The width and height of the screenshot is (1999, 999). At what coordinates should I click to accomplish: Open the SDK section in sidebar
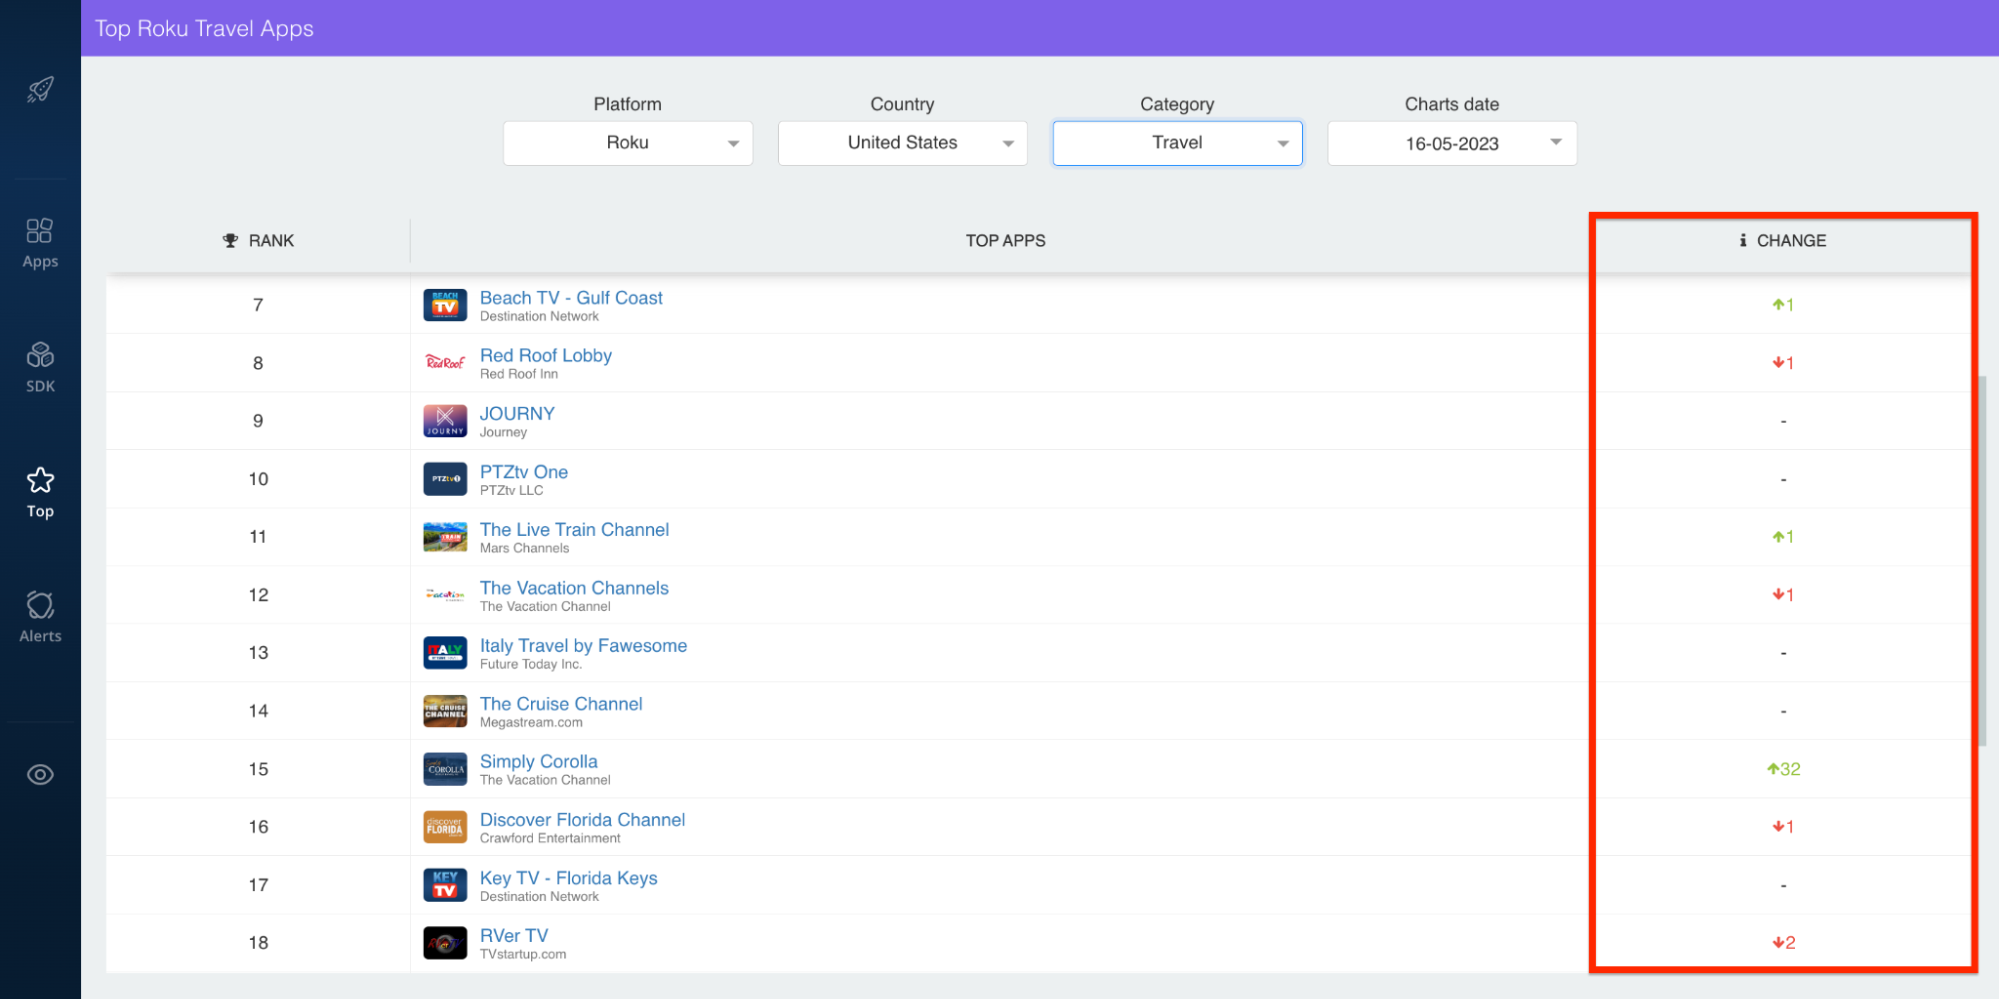point(40,368)
